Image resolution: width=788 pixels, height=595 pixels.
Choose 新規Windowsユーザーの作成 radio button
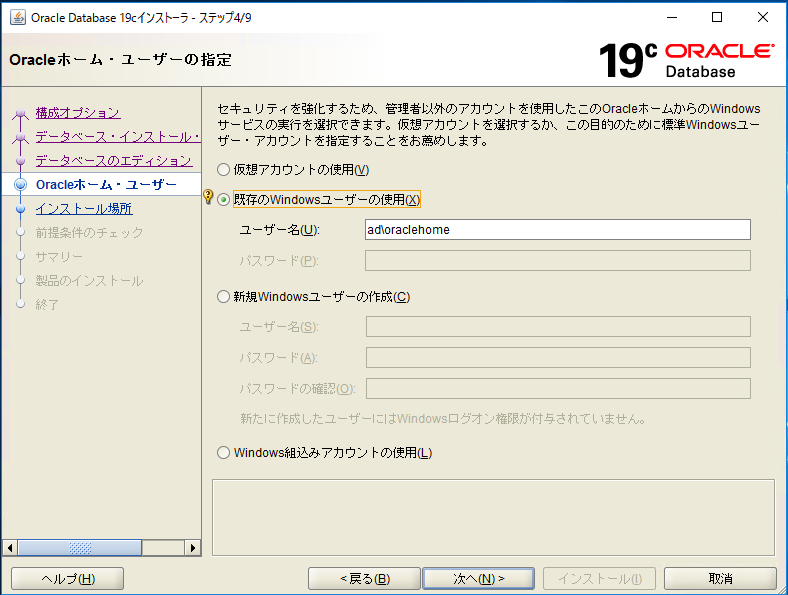point(224,296)
